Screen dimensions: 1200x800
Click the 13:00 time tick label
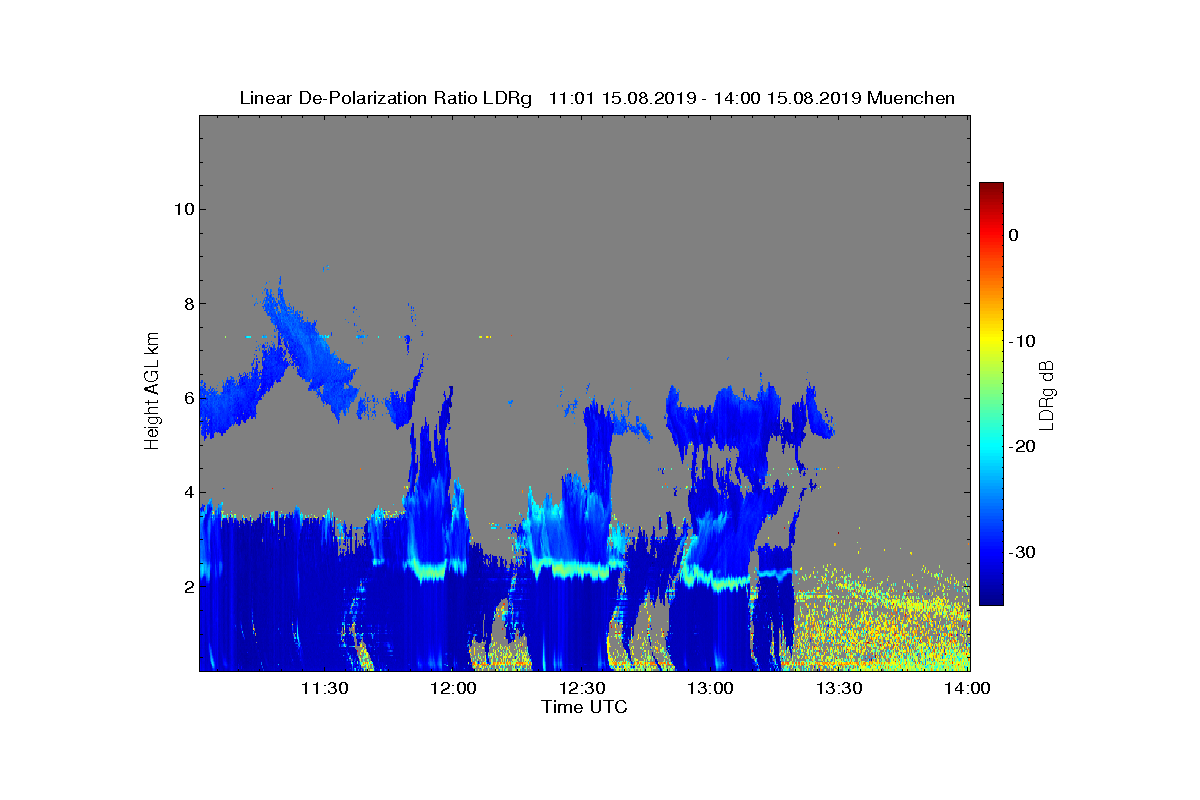click(710, 689)
